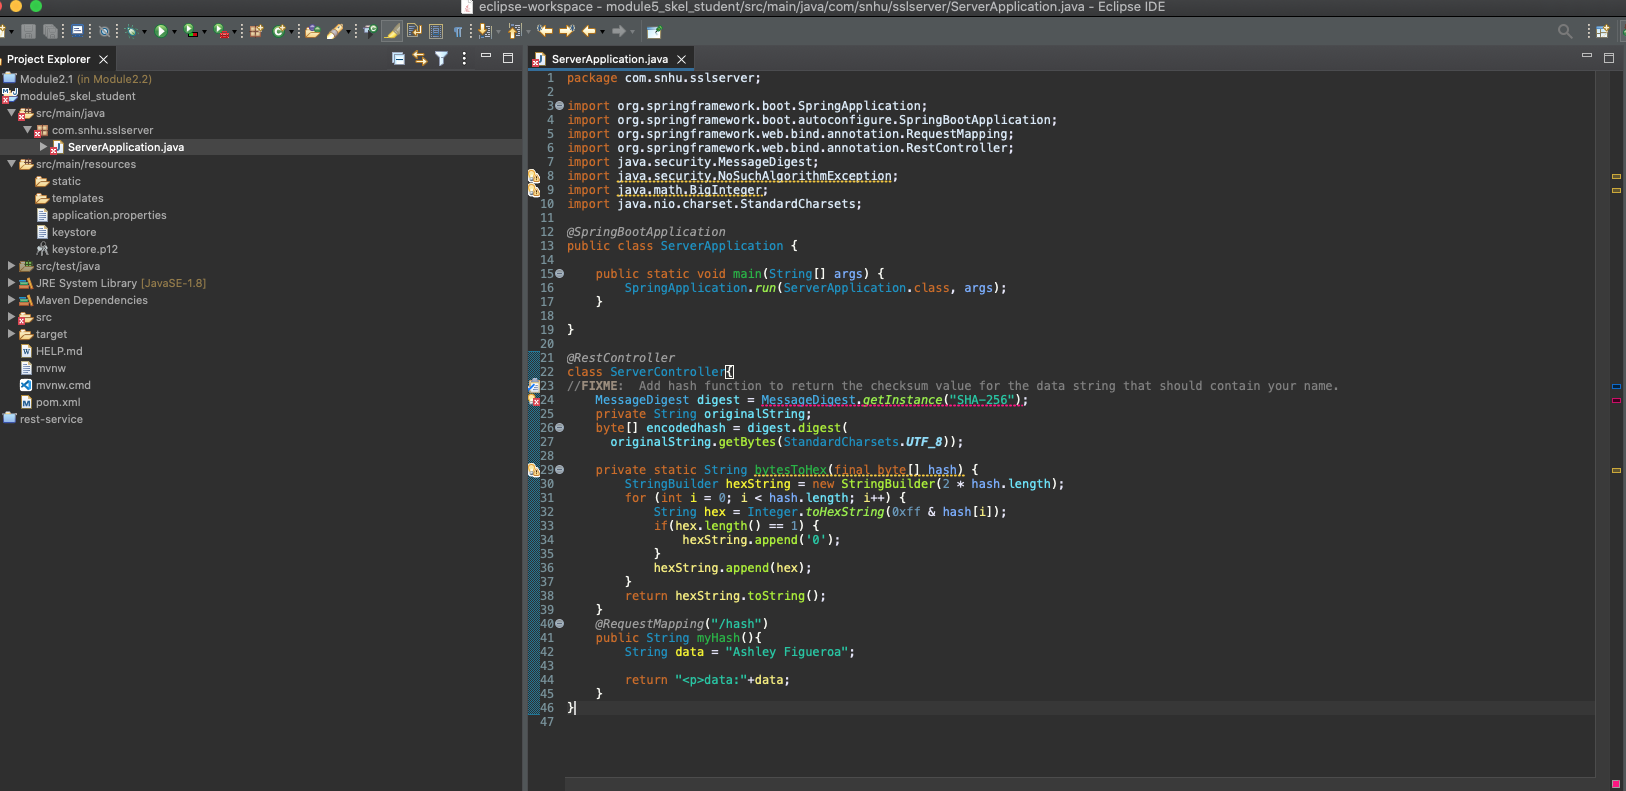Click the Search flashlight toolbar icon
Image resolution: width=1626 pixels, height=791 pixels.
pos(335,31)
